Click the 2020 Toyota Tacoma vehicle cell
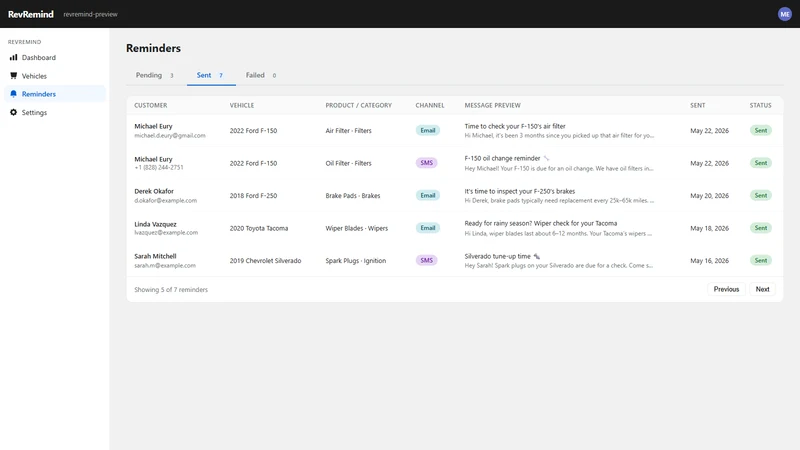 coord(259,228)
